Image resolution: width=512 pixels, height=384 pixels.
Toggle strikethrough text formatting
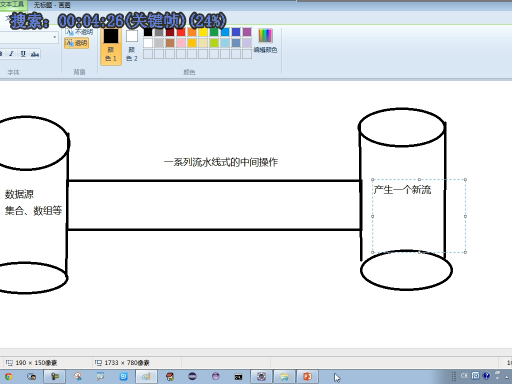tap(35, 54)
